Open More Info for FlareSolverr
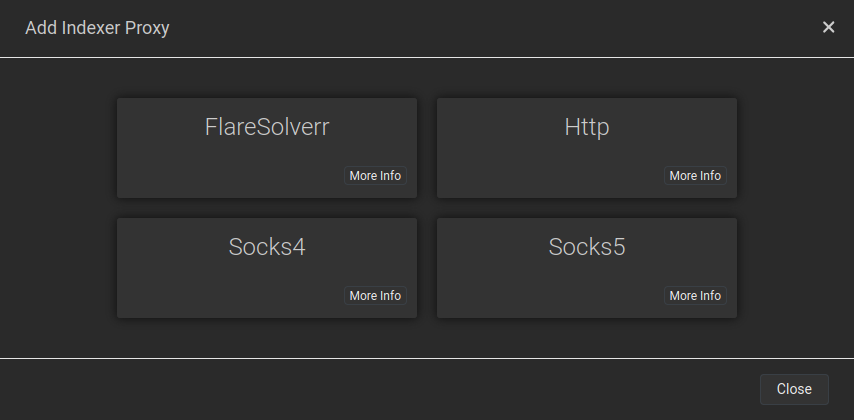Screen dimensions: 854x420 (x=375, y=175)
